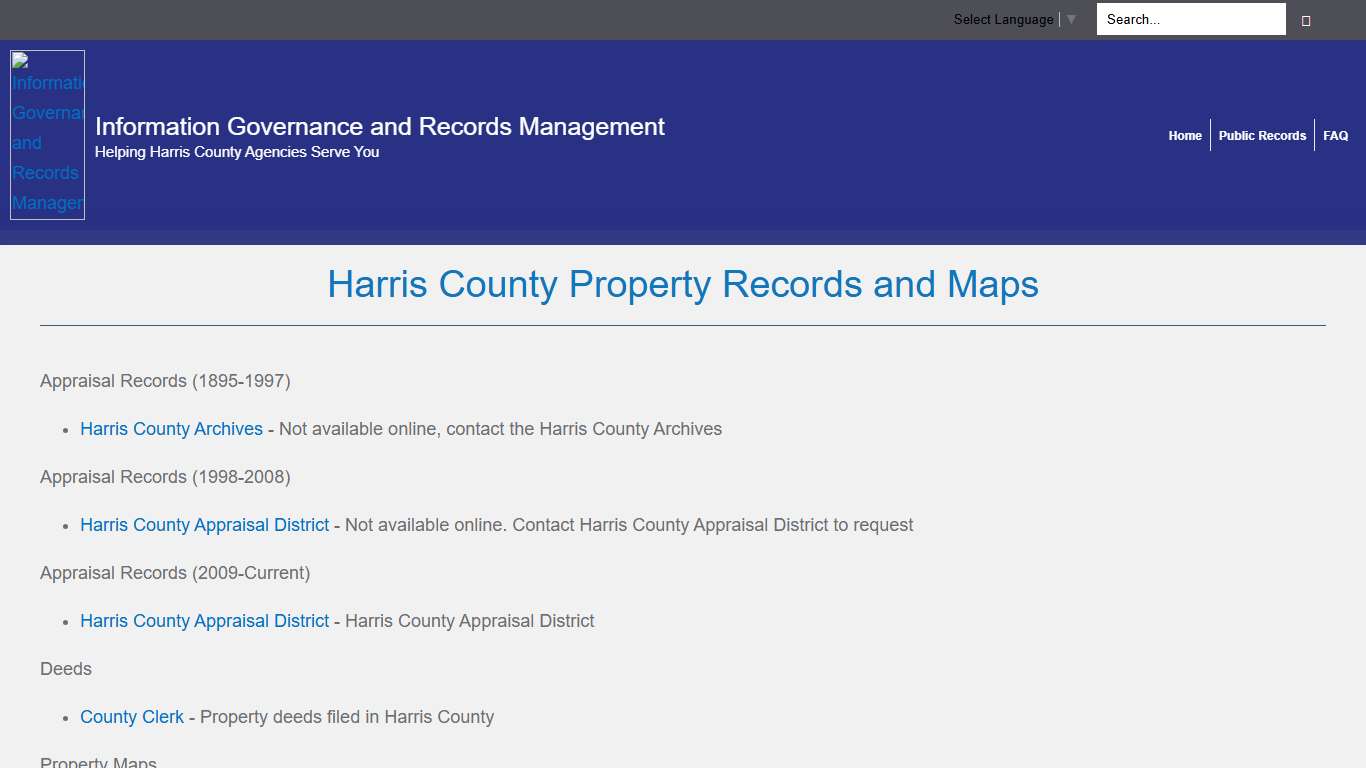Open the Public Records menu item
Screen dimensions: 1366x768
[1263, 135]
